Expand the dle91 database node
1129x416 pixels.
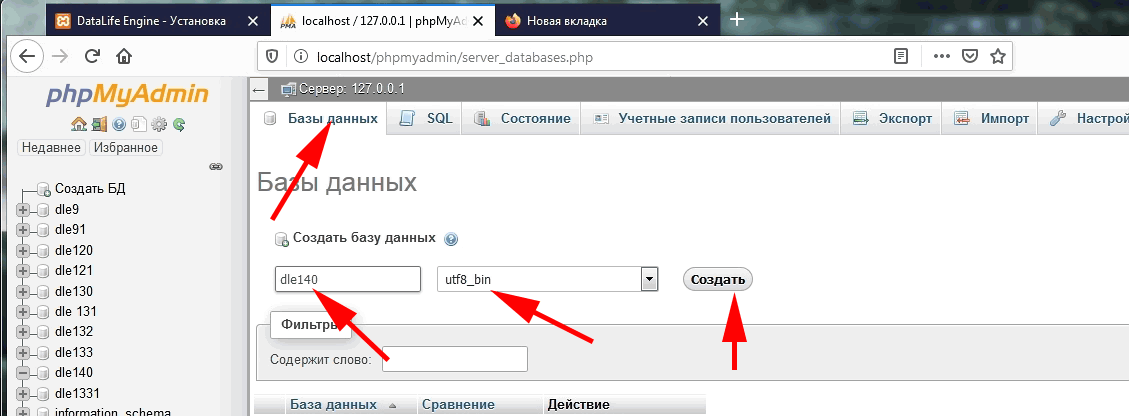click(23, 230)
